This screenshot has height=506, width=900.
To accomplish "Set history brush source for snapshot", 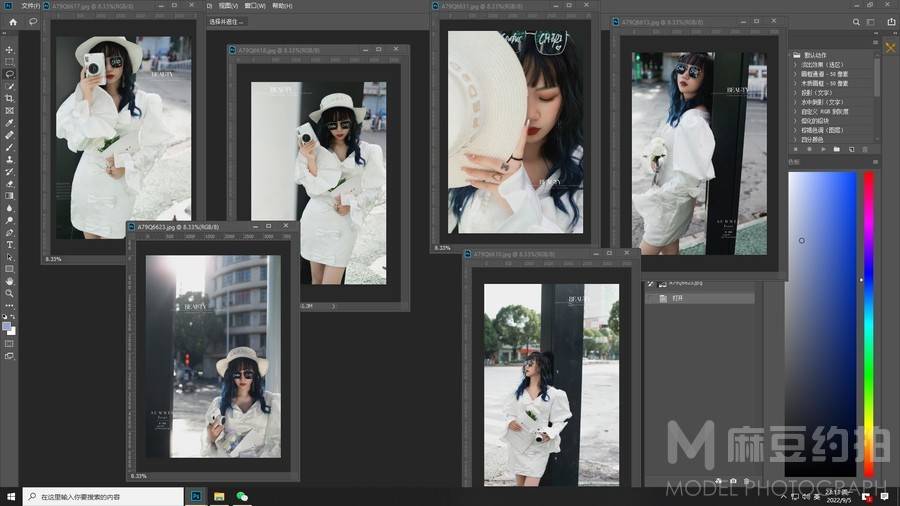I will 650,284.
